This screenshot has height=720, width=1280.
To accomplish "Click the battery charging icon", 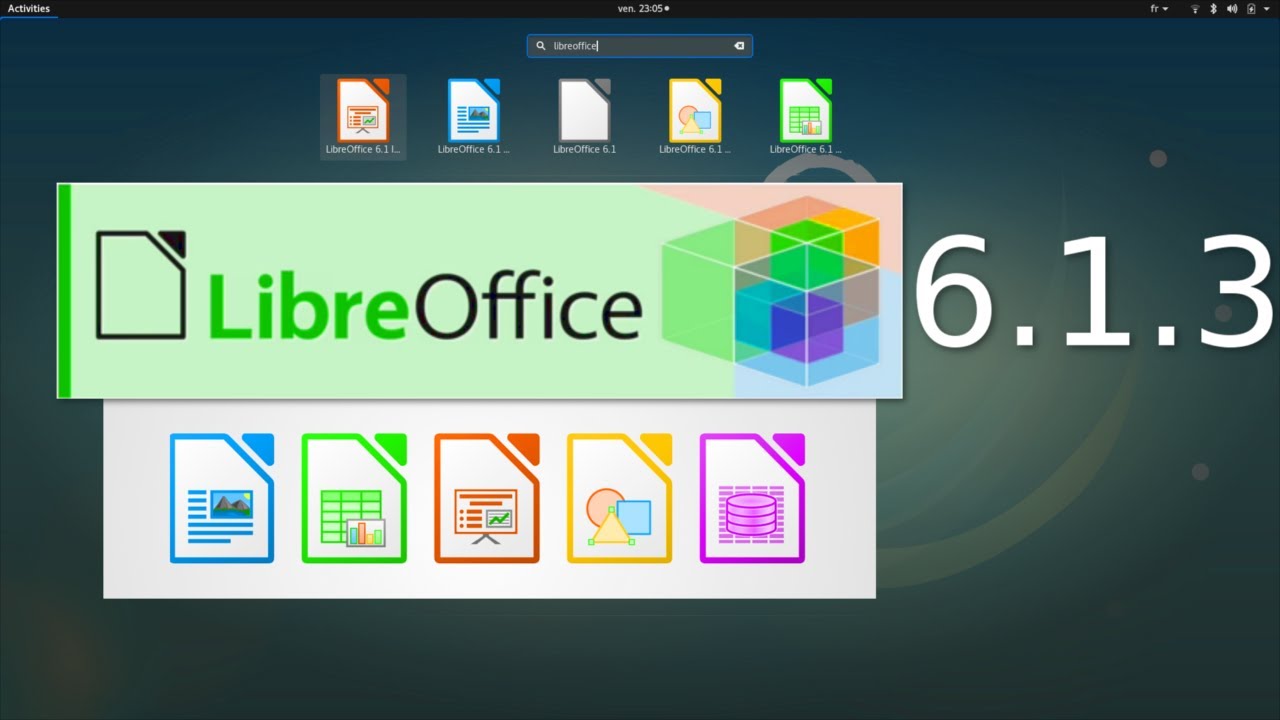I will click(x=1251, y=8).
